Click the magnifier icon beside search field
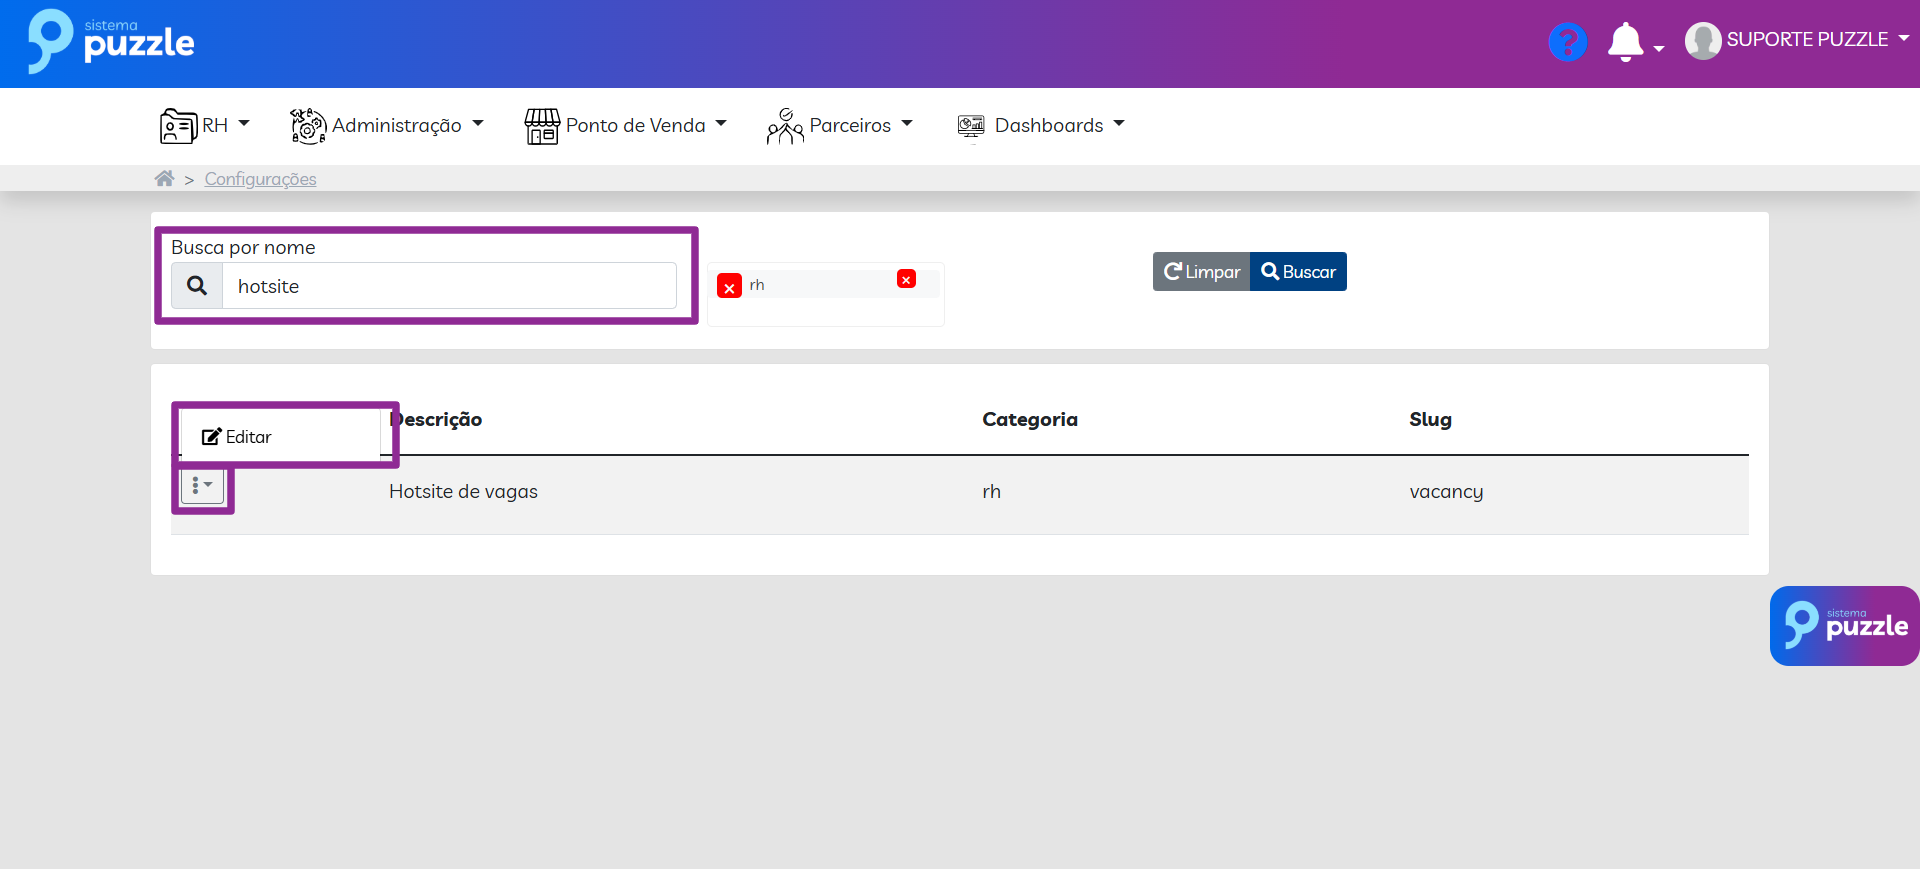Viewport: 1920px width, 869px height. [197, 286]
